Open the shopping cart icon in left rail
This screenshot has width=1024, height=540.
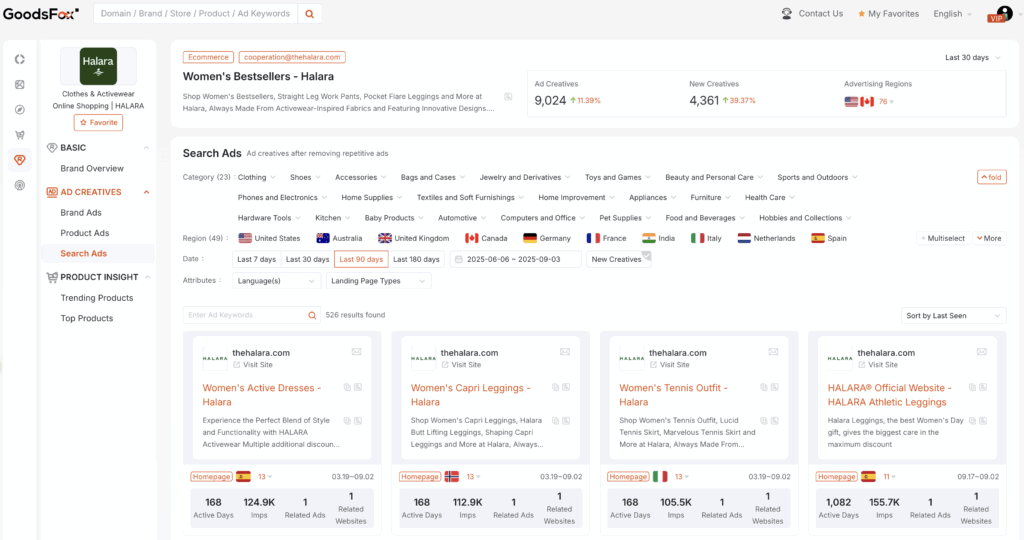pyautogui.click(x=20, y=135)
